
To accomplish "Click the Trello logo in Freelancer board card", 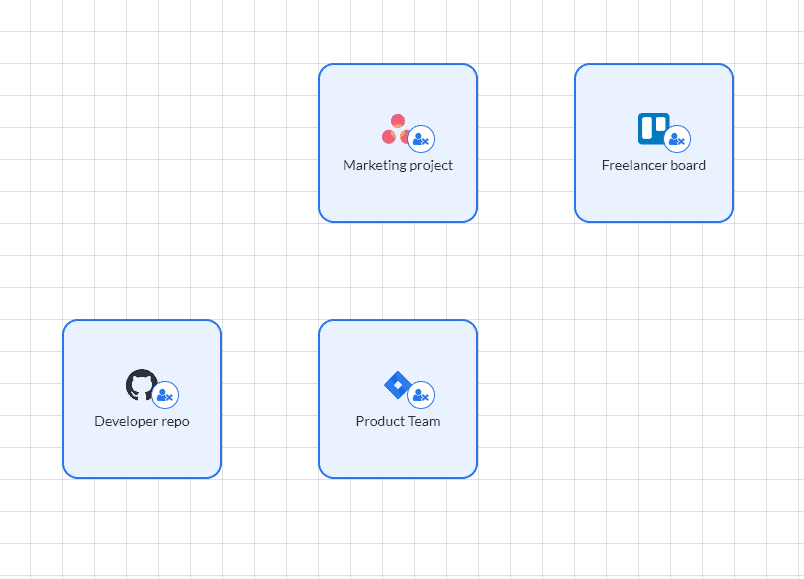I will [653, 128].
